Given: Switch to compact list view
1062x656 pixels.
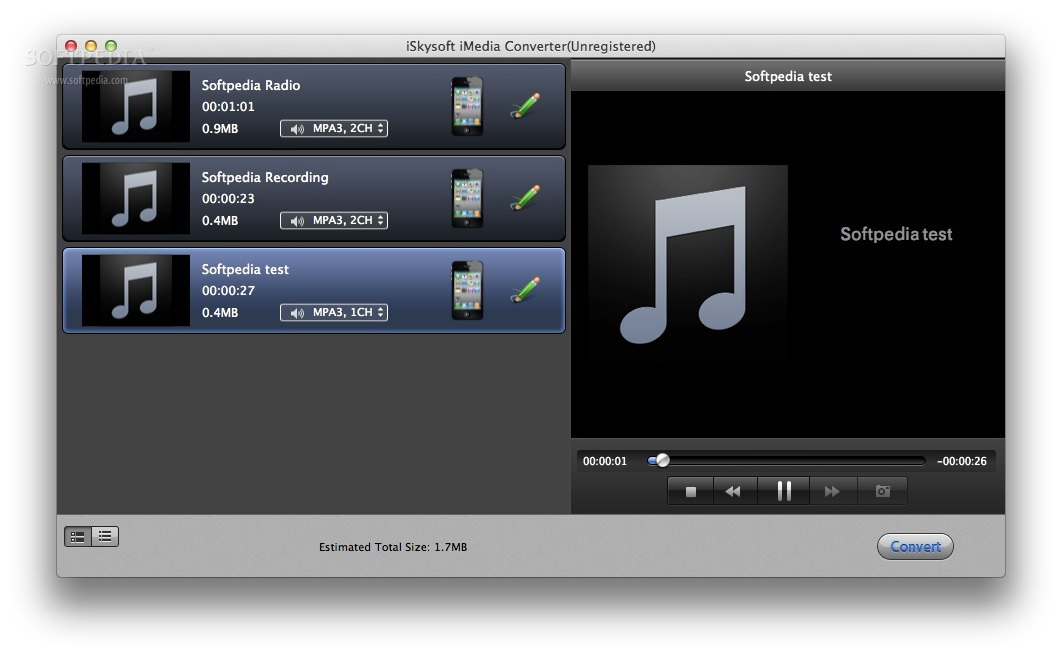Looking at the screenshot, I should [x=105, y=537].
